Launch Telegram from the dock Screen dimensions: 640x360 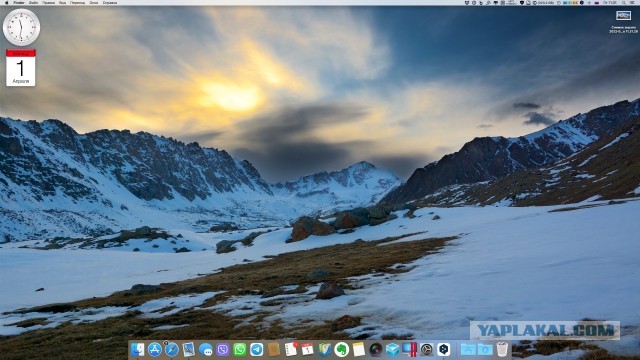point(257,349)
